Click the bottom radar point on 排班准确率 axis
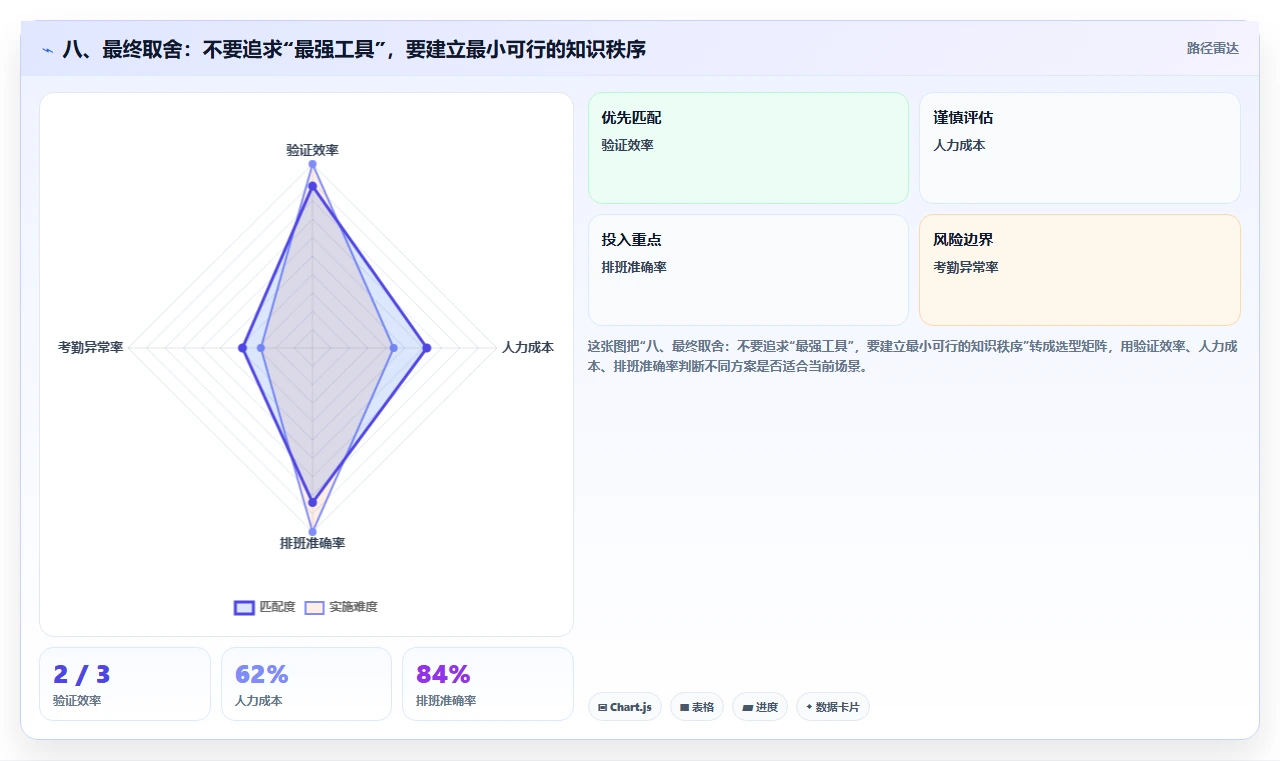 pyautogui.click(x=312, y=531)
